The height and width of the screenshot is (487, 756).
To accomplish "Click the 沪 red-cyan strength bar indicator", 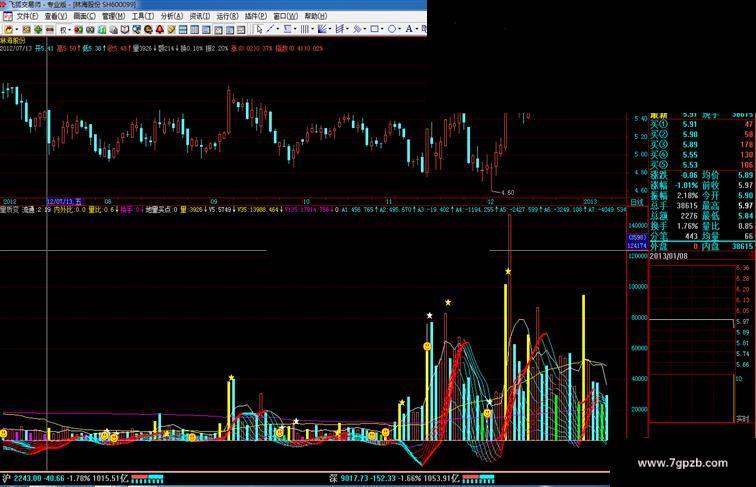I will (x=148, y=479).
